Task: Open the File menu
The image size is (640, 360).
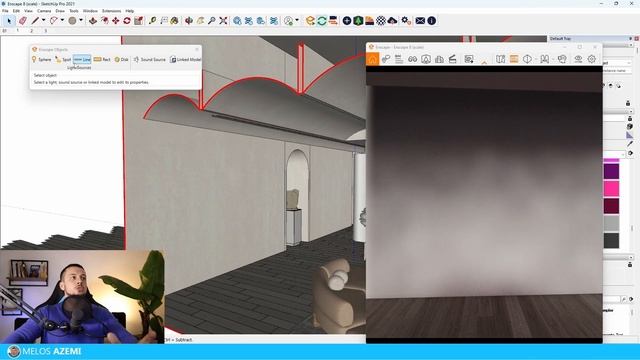Action: pyautogui.click(x=5, y=11)
